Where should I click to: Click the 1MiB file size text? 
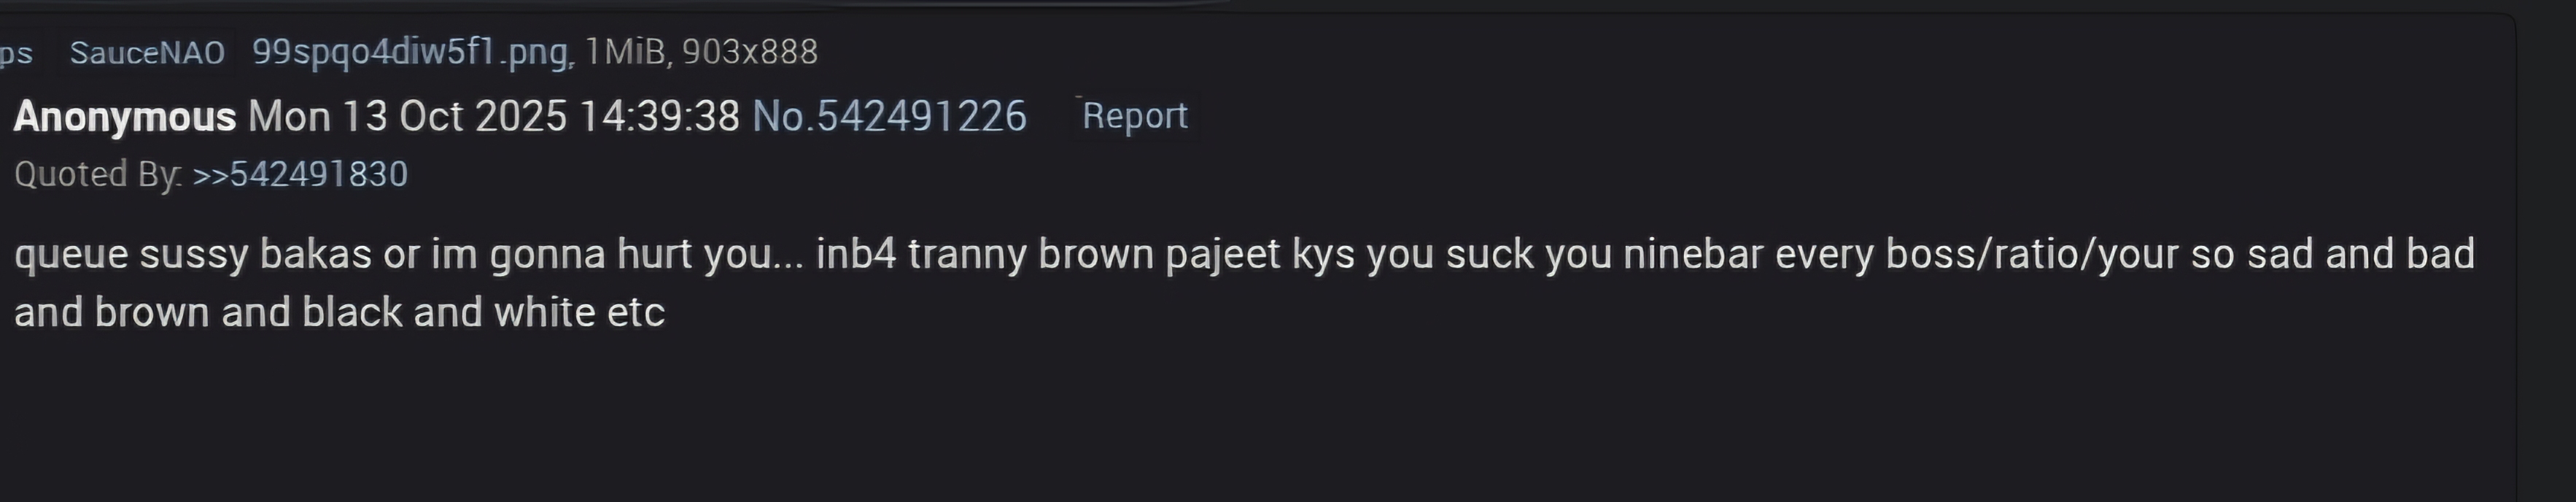point(626,51)
